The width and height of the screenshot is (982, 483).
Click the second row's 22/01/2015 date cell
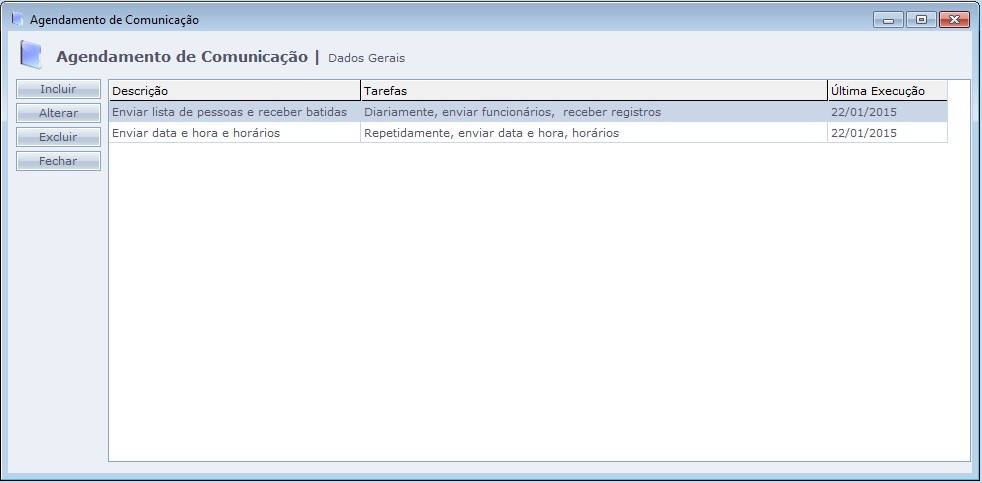pyautogui.click(x=864, y=133)
